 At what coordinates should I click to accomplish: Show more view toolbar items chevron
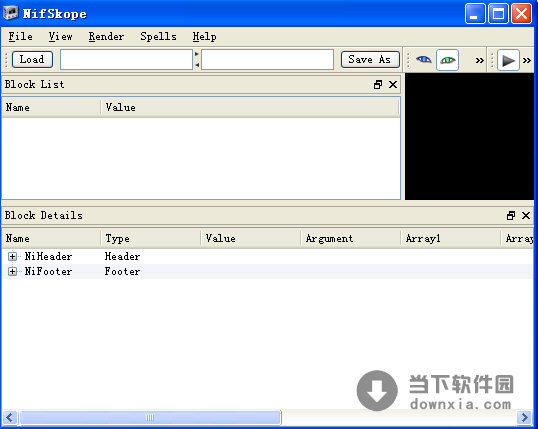click(x=479, y=61)
